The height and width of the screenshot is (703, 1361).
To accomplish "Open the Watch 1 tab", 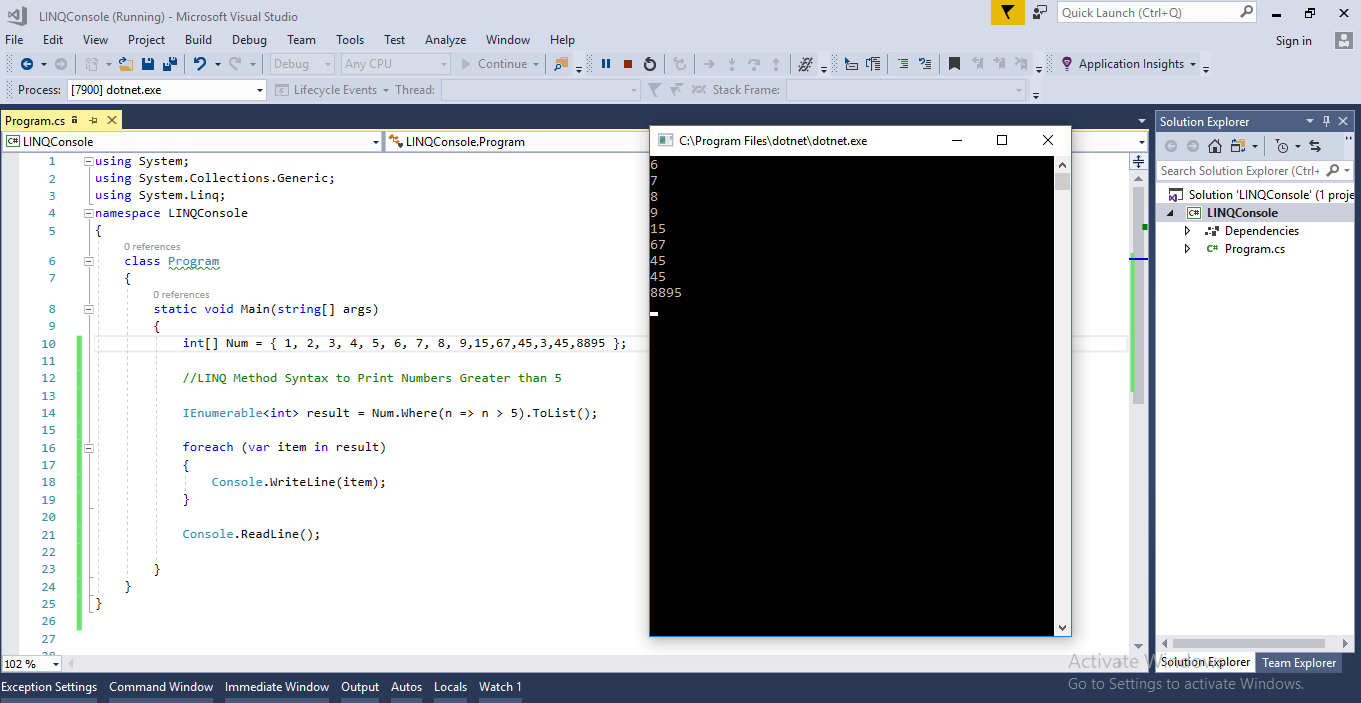I will click(x=500, y=687).
